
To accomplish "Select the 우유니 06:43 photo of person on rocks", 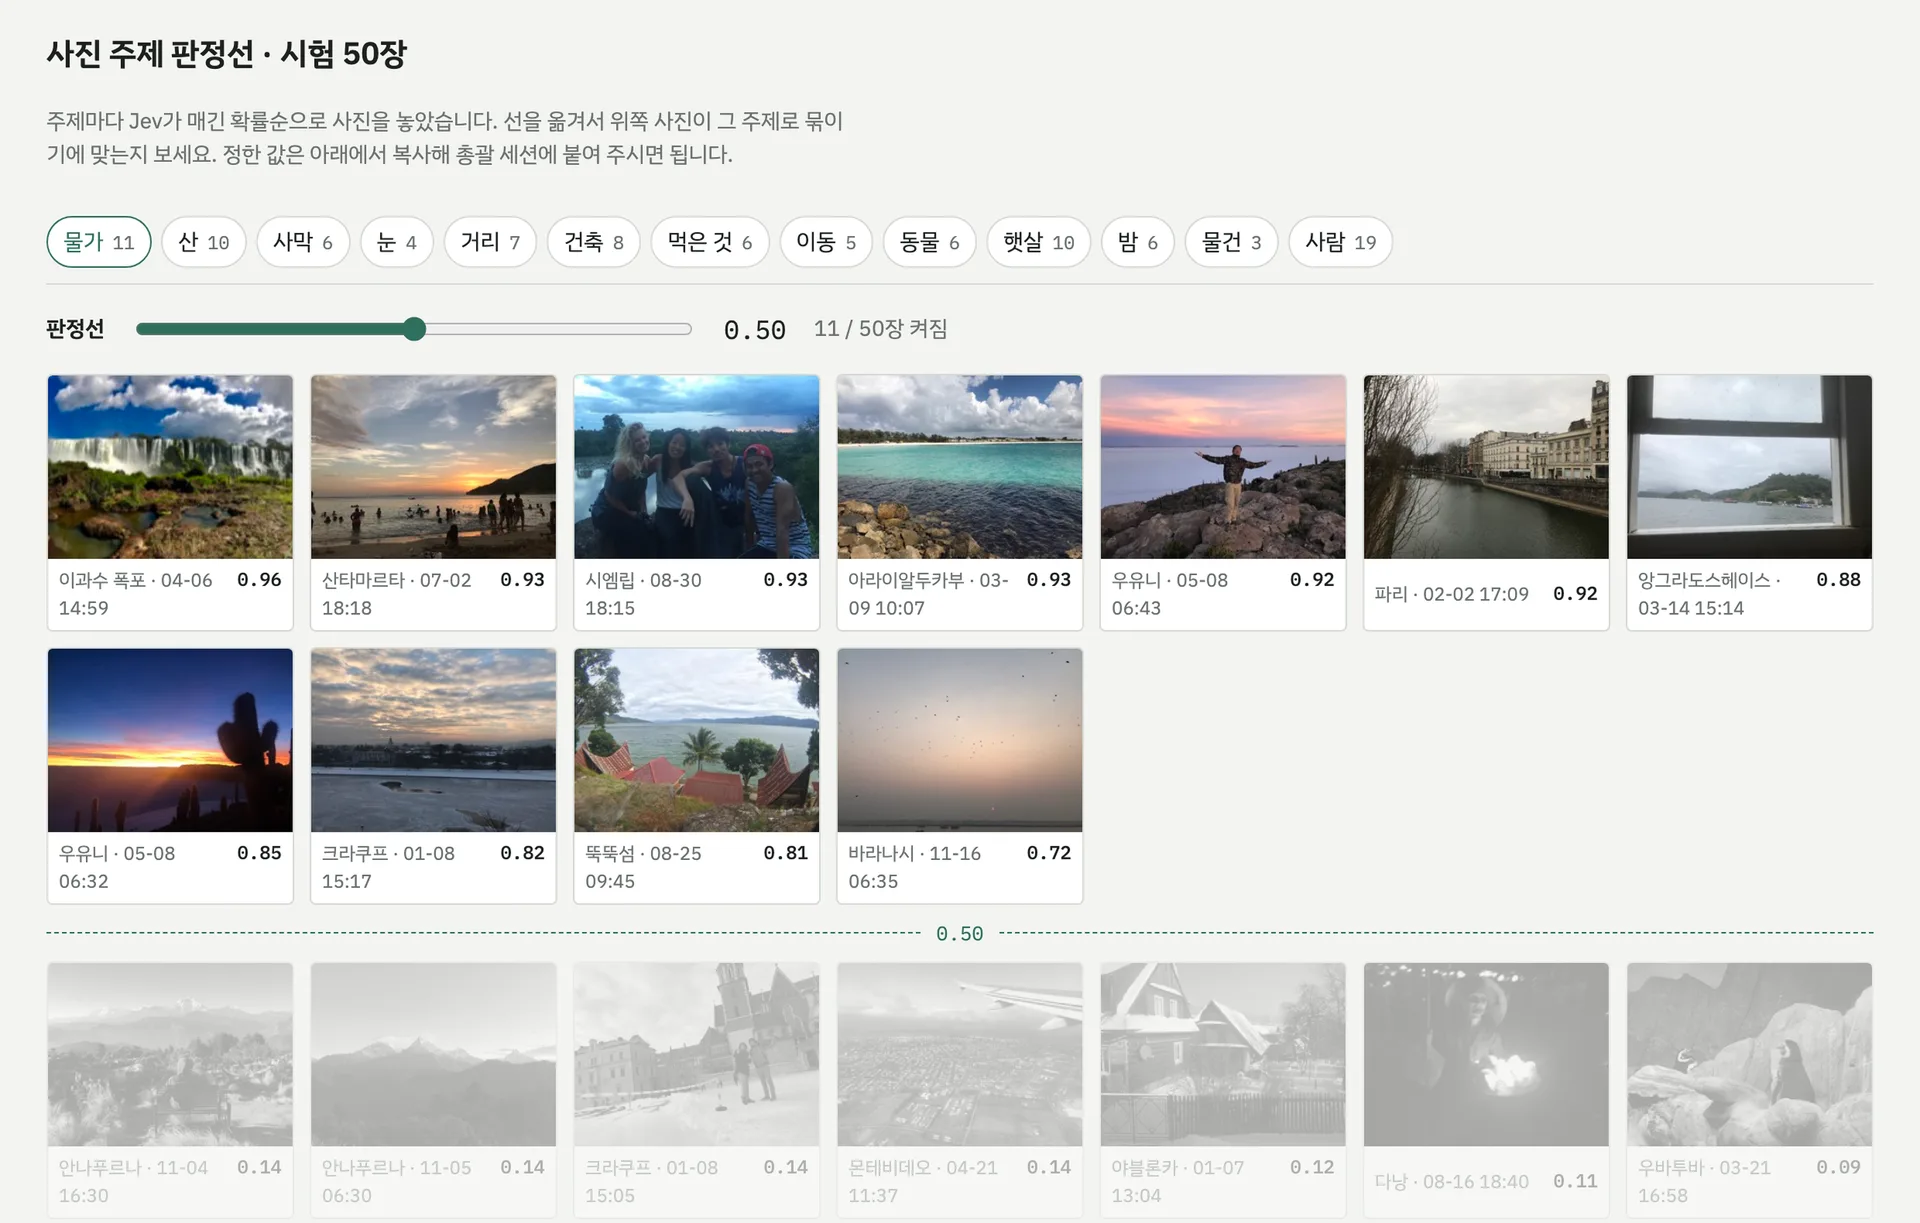I will tap(1223, 467).
